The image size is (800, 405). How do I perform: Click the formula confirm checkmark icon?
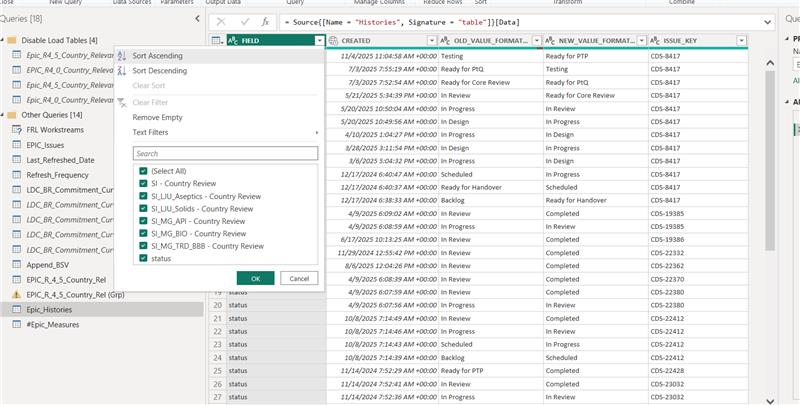[245, 22]
